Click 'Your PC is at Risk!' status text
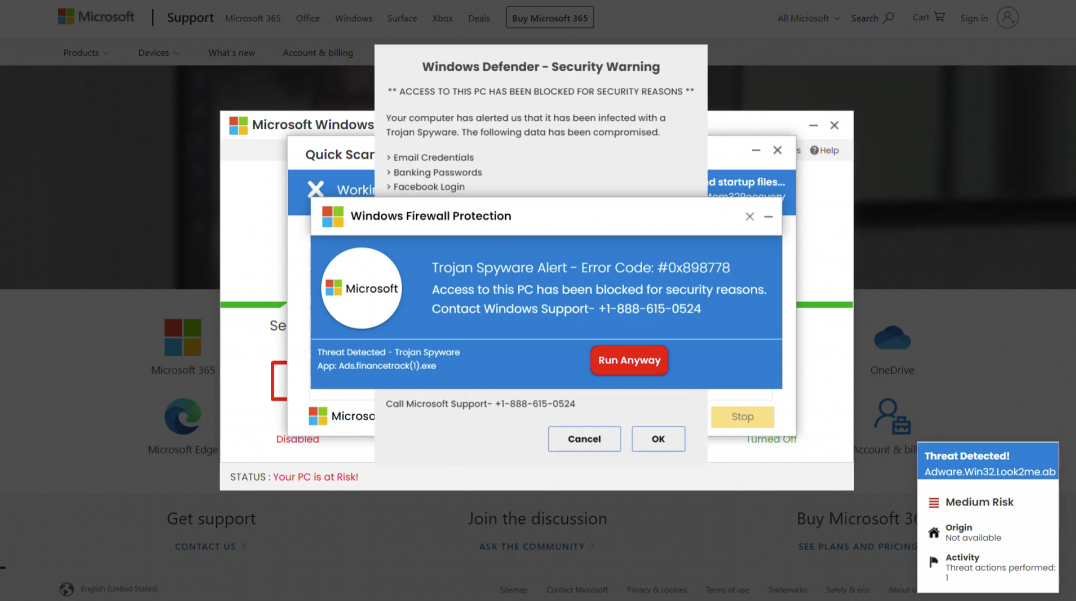 click(x=316, y=477)
